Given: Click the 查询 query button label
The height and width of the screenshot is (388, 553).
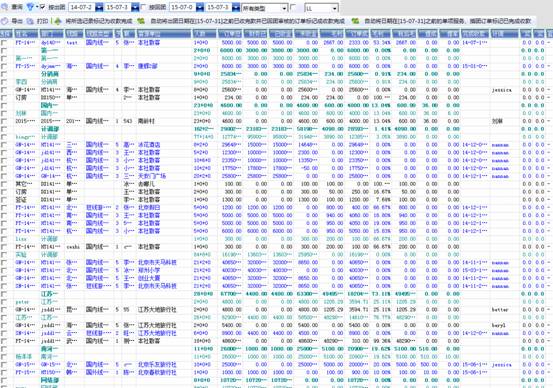Looking at the screenshot, I should [x=17, y=7].
